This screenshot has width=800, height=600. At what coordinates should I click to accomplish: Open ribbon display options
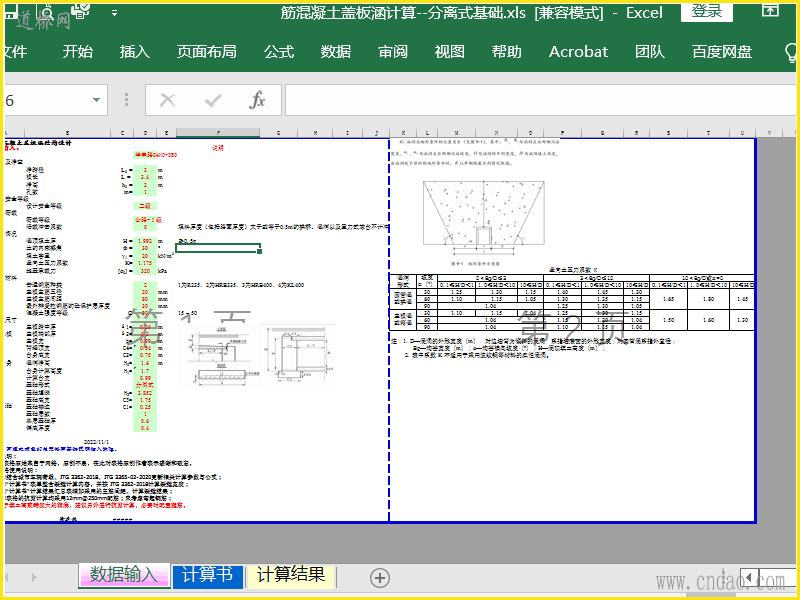(x=770, y=10)
